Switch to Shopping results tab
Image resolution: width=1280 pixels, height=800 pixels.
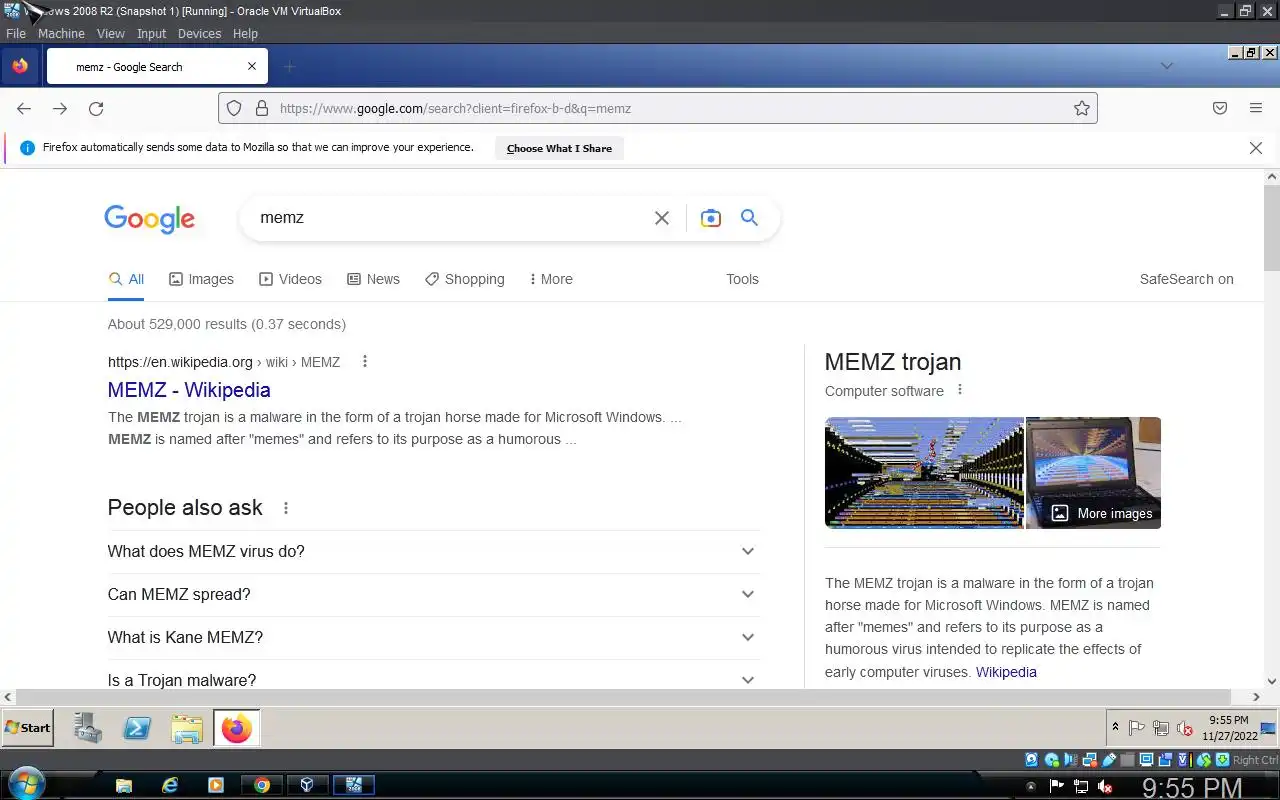[x=464, y=279]
